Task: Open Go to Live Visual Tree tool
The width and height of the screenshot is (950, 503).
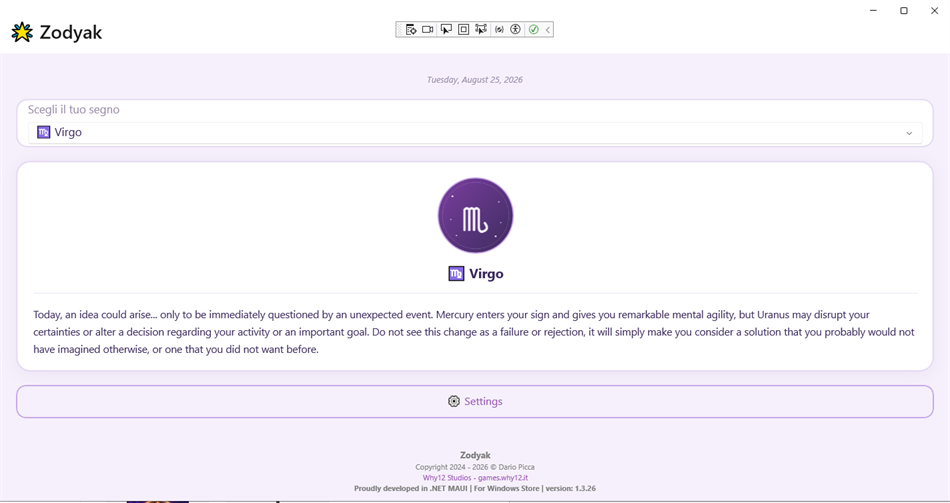Action: coord(411,29)
